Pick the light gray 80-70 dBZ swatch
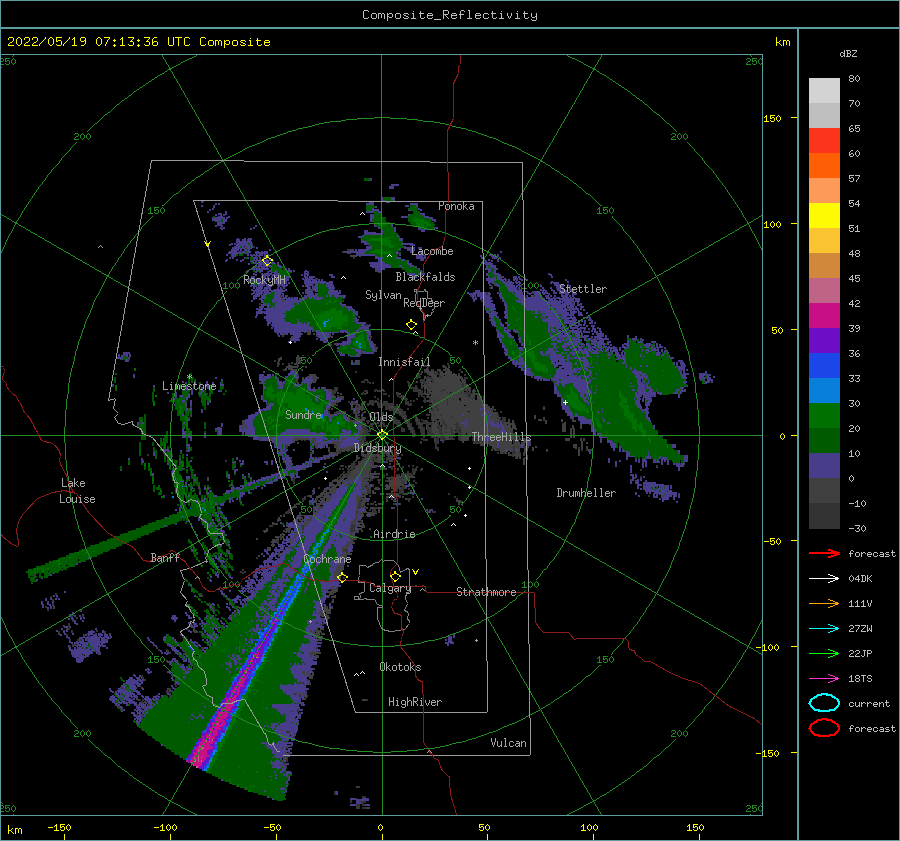 [x=824, y=91]
